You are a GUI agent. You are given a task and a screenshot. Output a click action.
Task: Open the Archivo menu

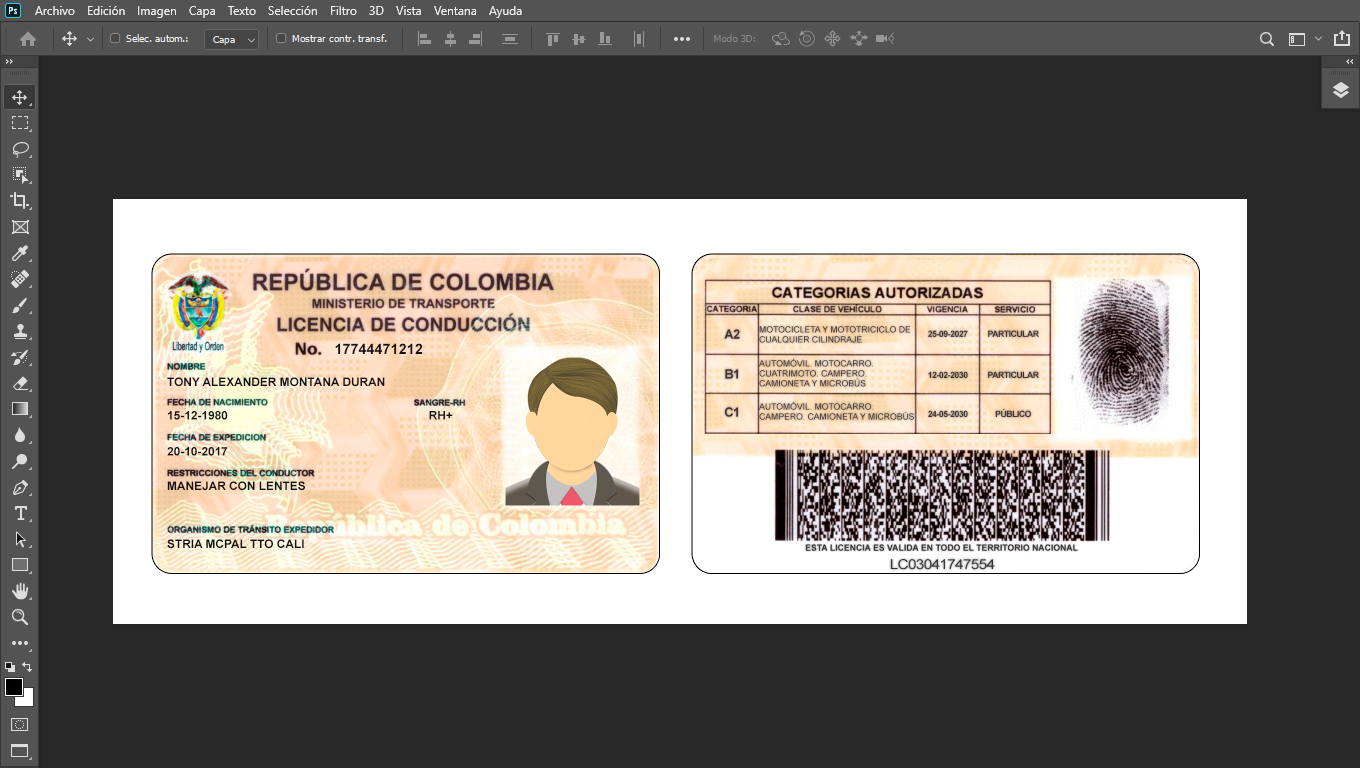[54, 11]
